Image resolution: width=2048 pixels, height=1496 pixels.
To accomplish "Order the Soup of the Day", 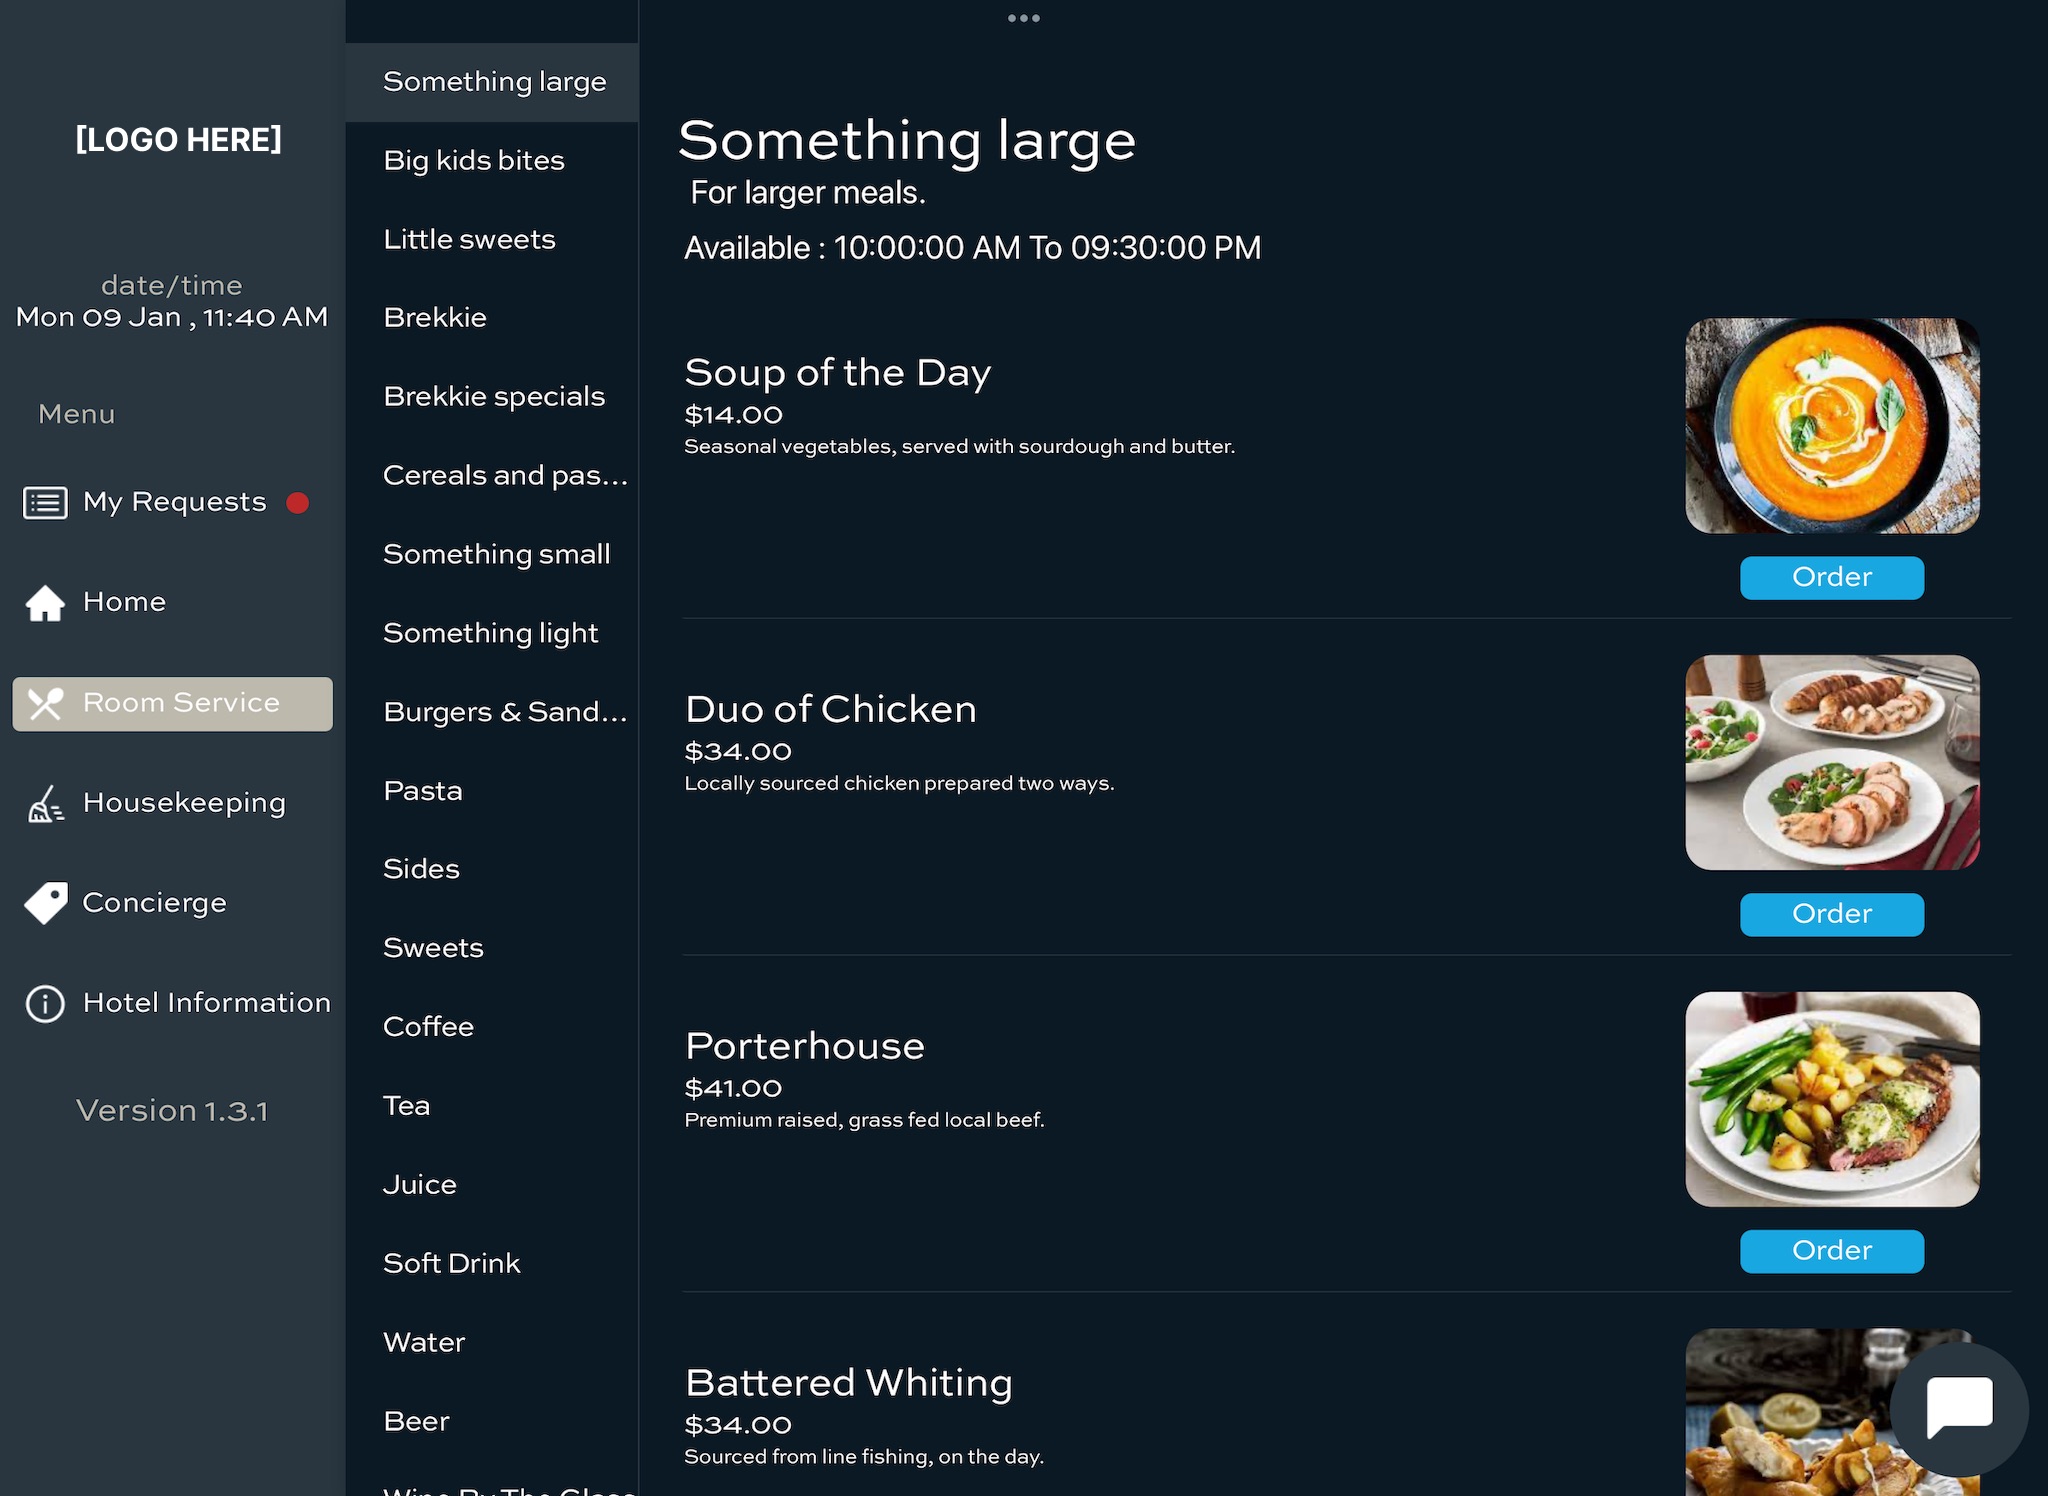I will (1832, 576).
